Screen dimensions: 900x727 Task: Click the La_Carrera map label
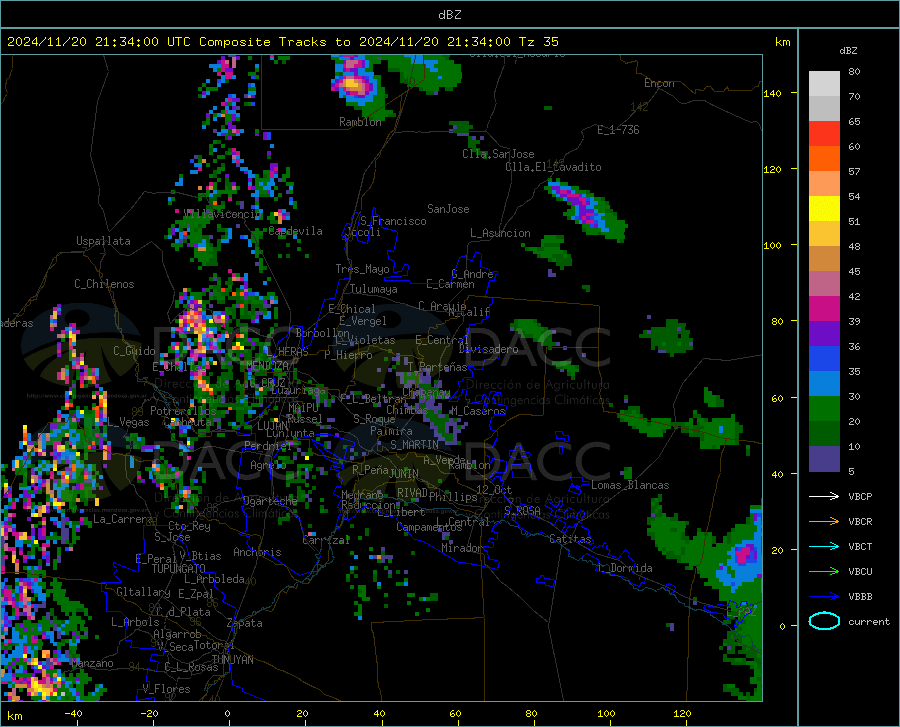point(123,519)
